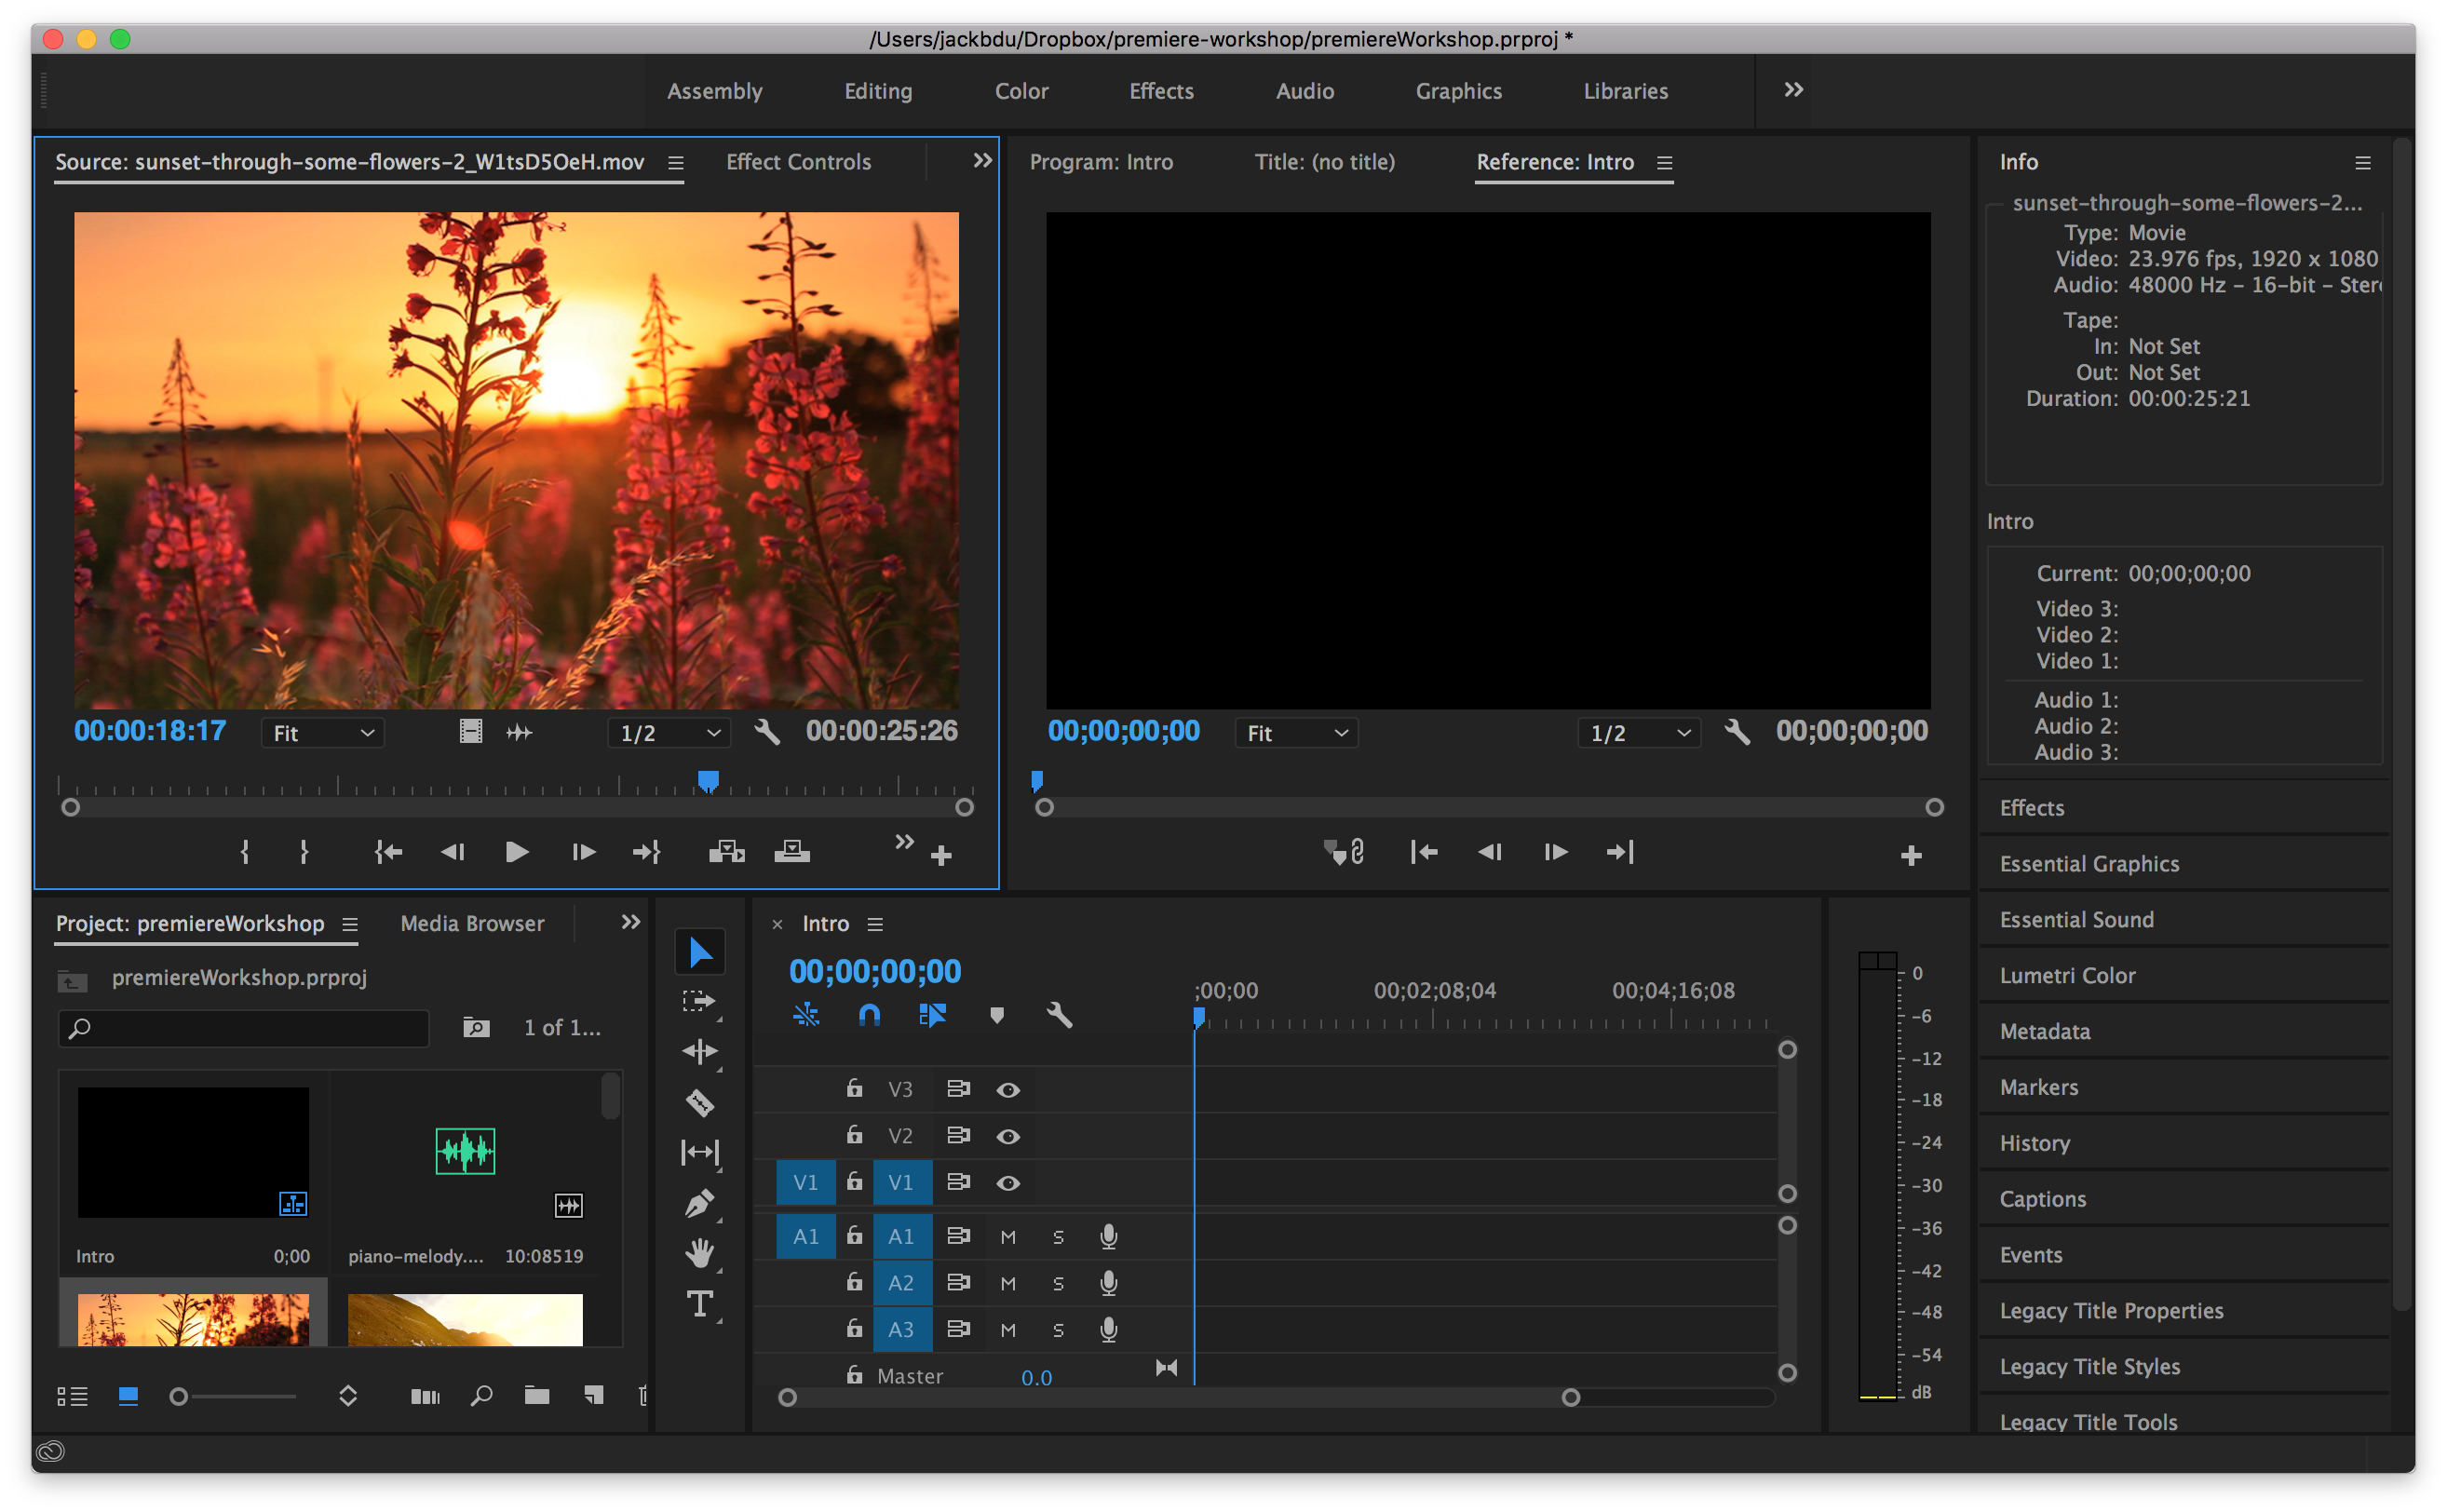Expand the workspace overflow chevron menu

1793,90
